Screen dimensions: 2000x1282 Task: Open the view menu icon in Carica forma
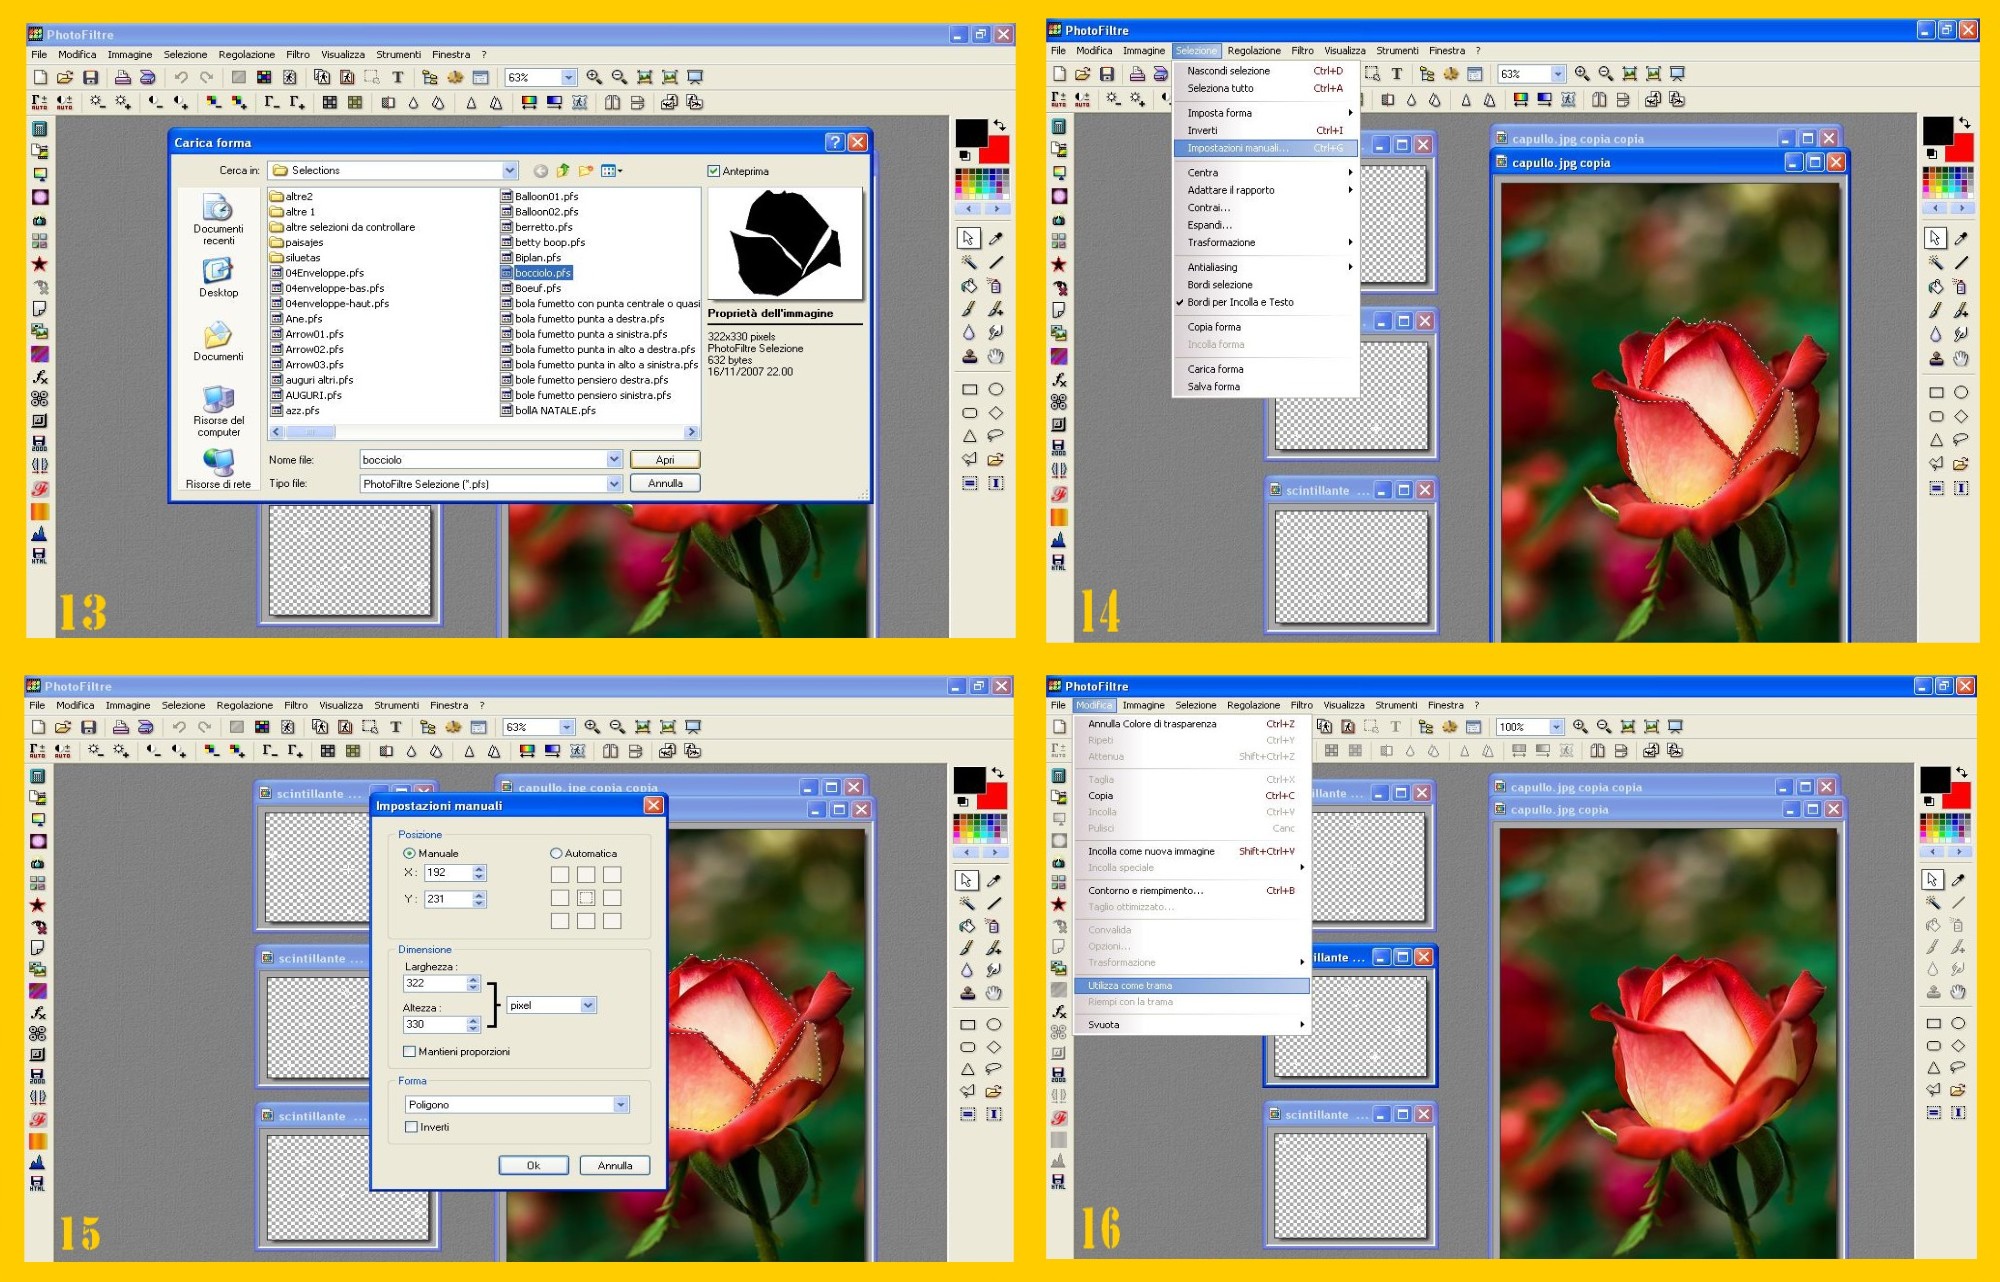pyautogui.click(x=611, y=171)
